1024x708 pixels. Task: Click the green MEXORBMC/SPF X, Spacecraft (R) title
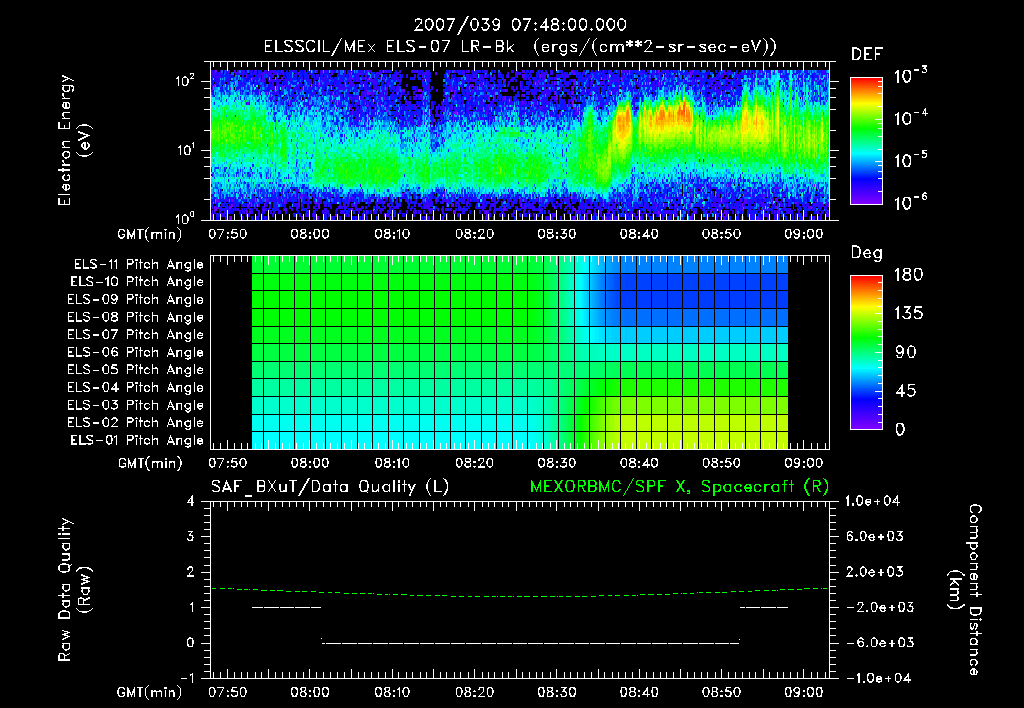[x=679, y=487]
